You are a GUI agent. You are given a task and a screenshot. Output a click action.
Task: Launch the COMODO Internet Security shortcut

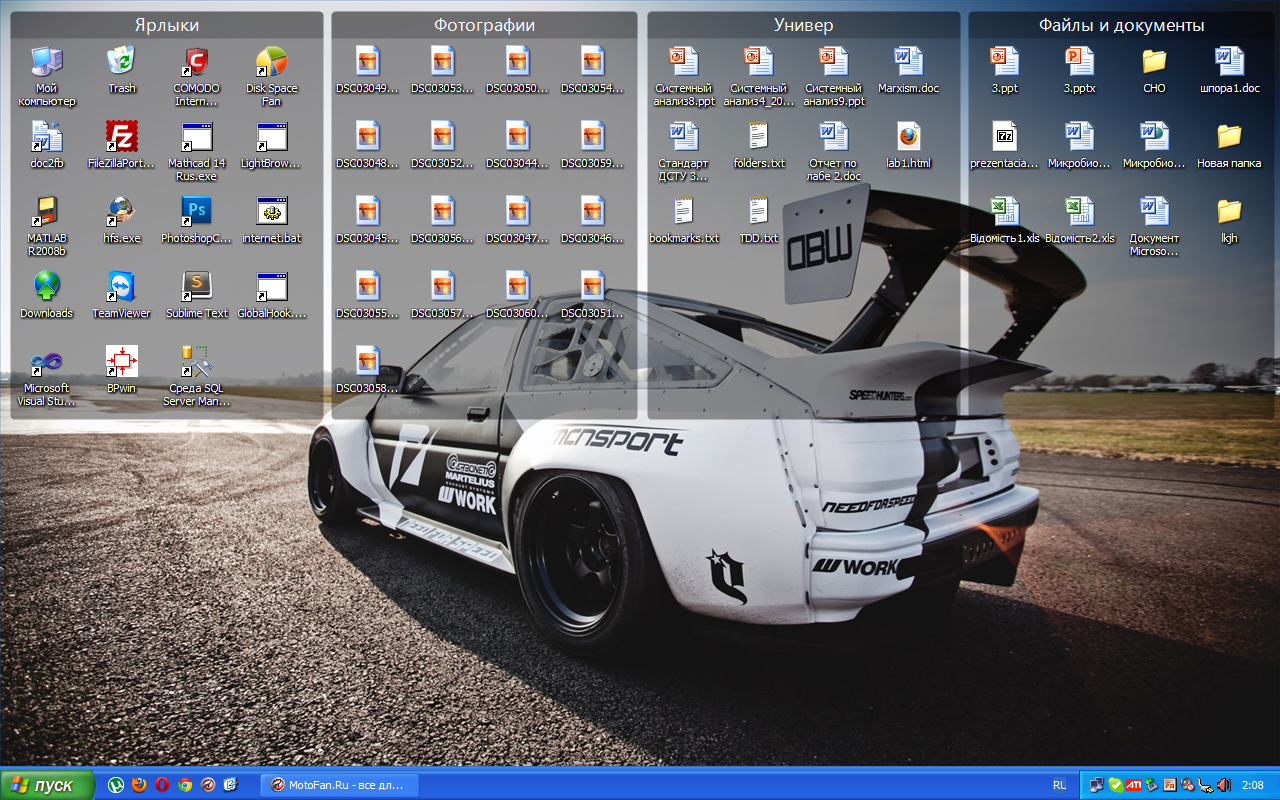pos(197,62)
